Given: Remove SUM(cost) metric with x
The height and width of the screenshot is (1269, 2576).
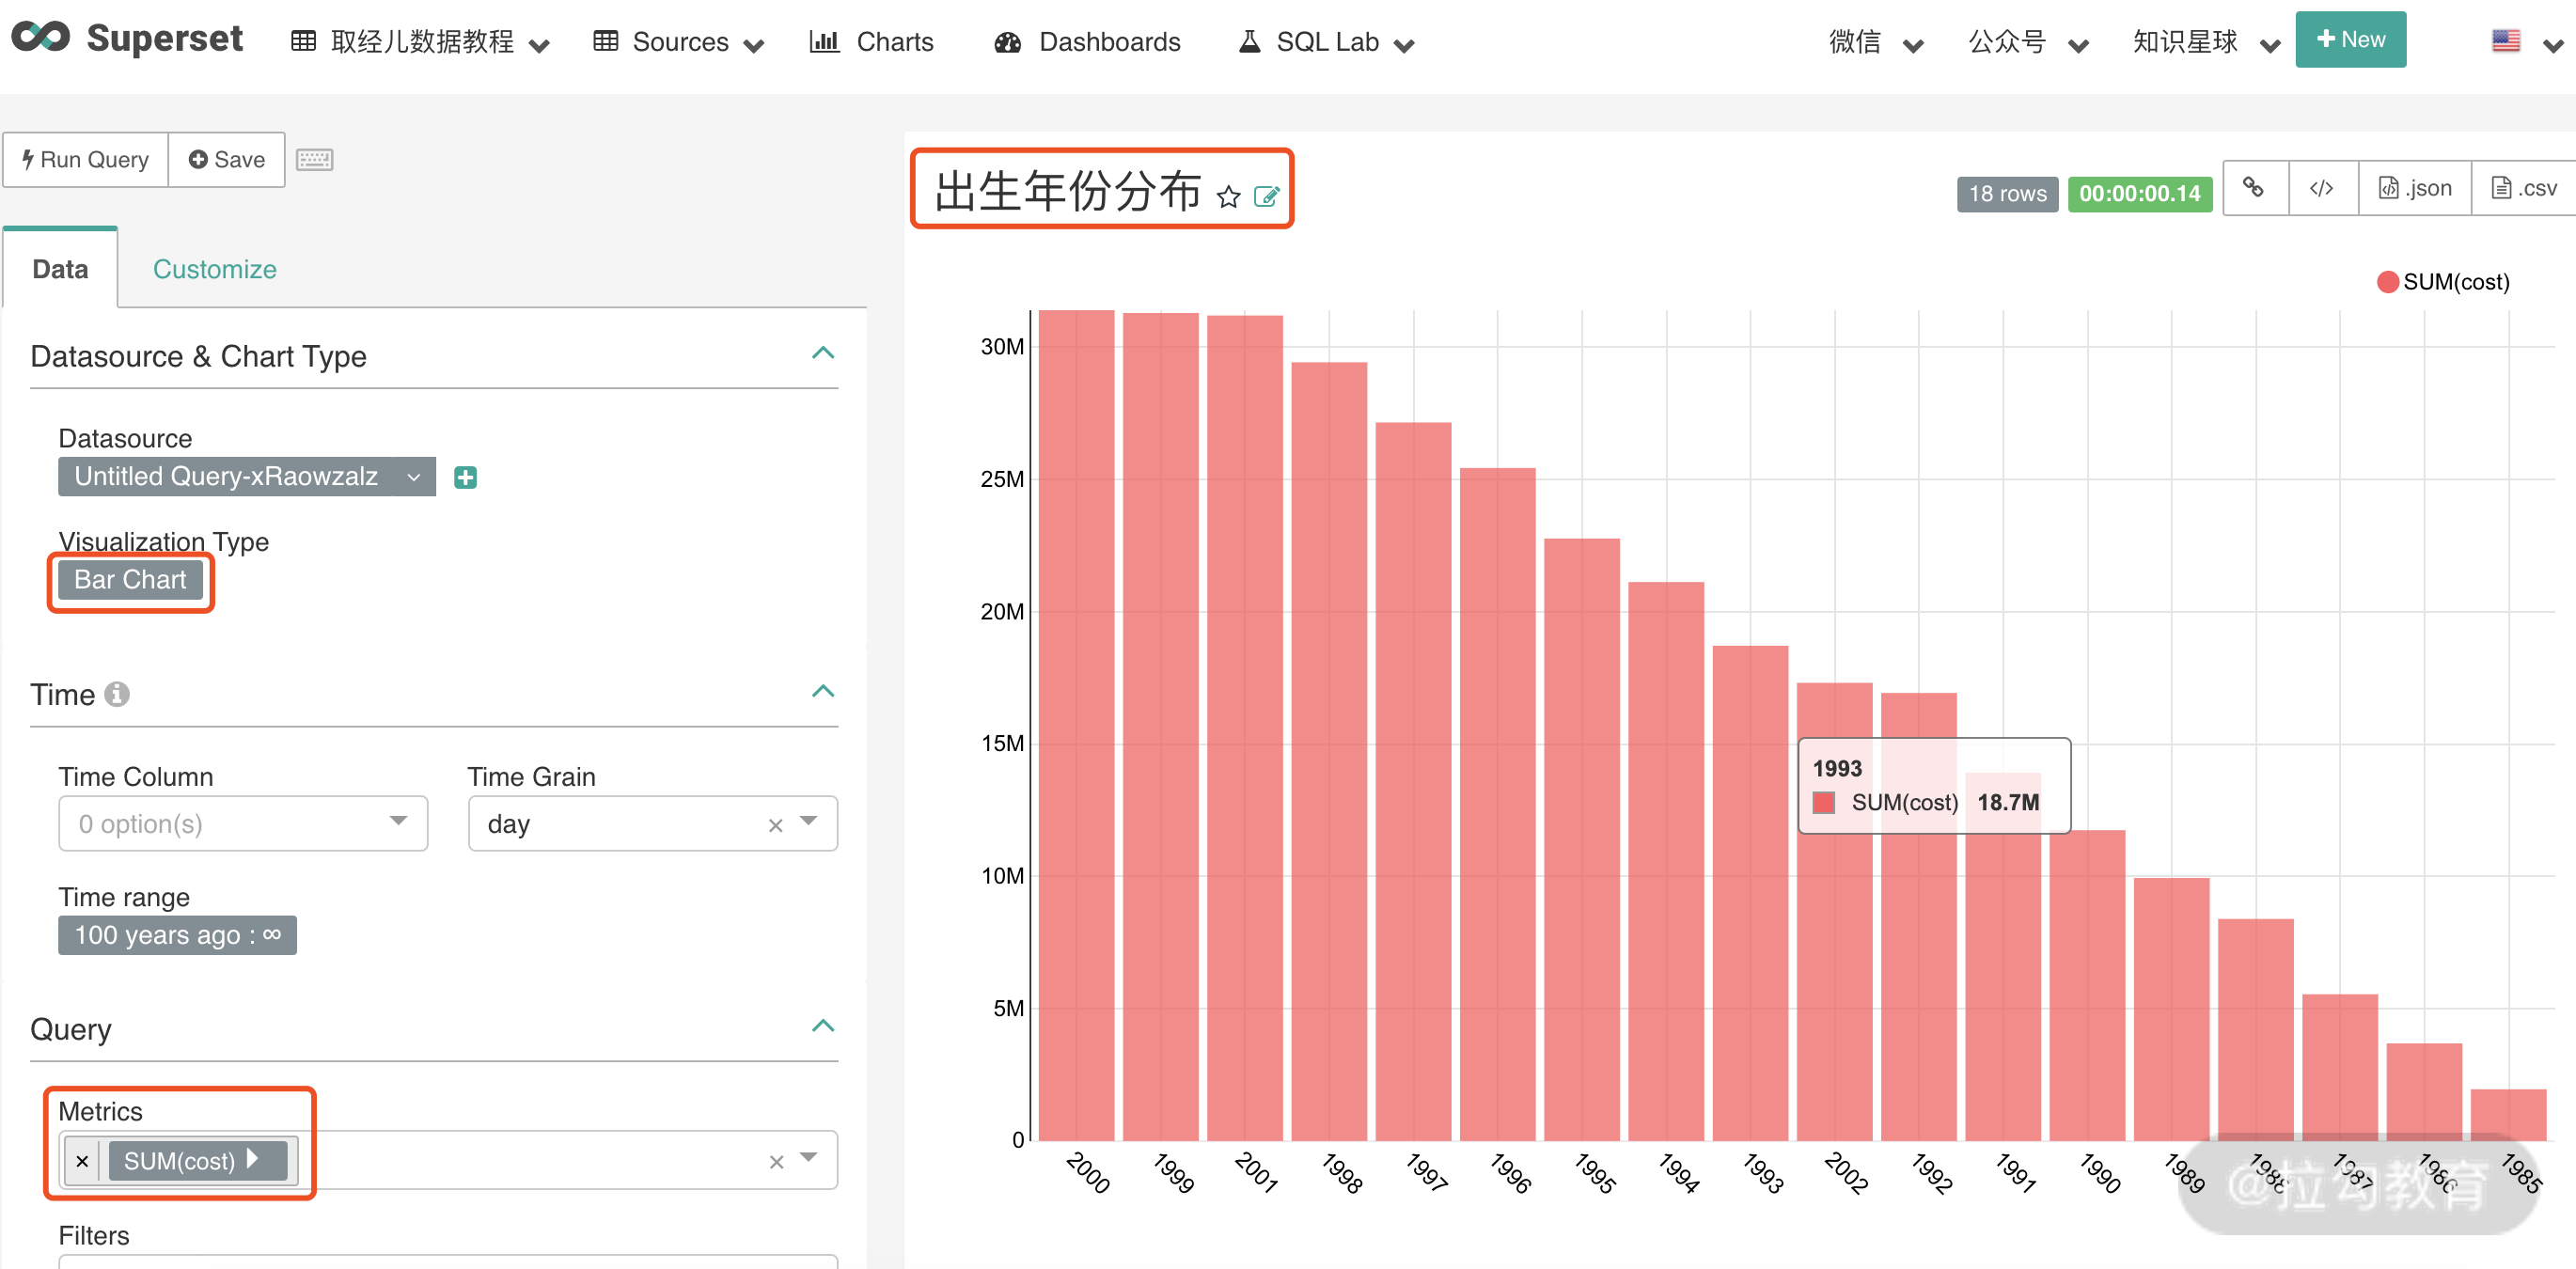Looking at the screenshot, I should pos(83,1160).
